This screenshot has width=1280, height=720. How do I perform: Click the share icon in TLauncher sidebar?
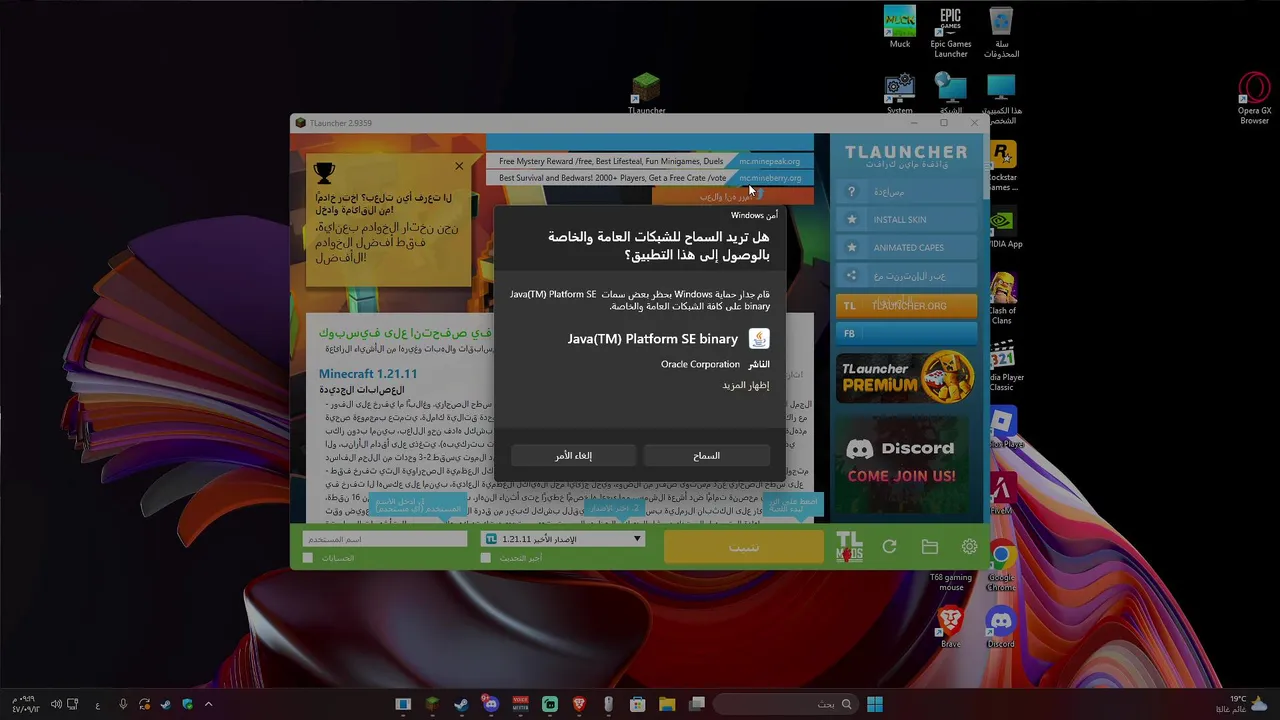(852, 276)
